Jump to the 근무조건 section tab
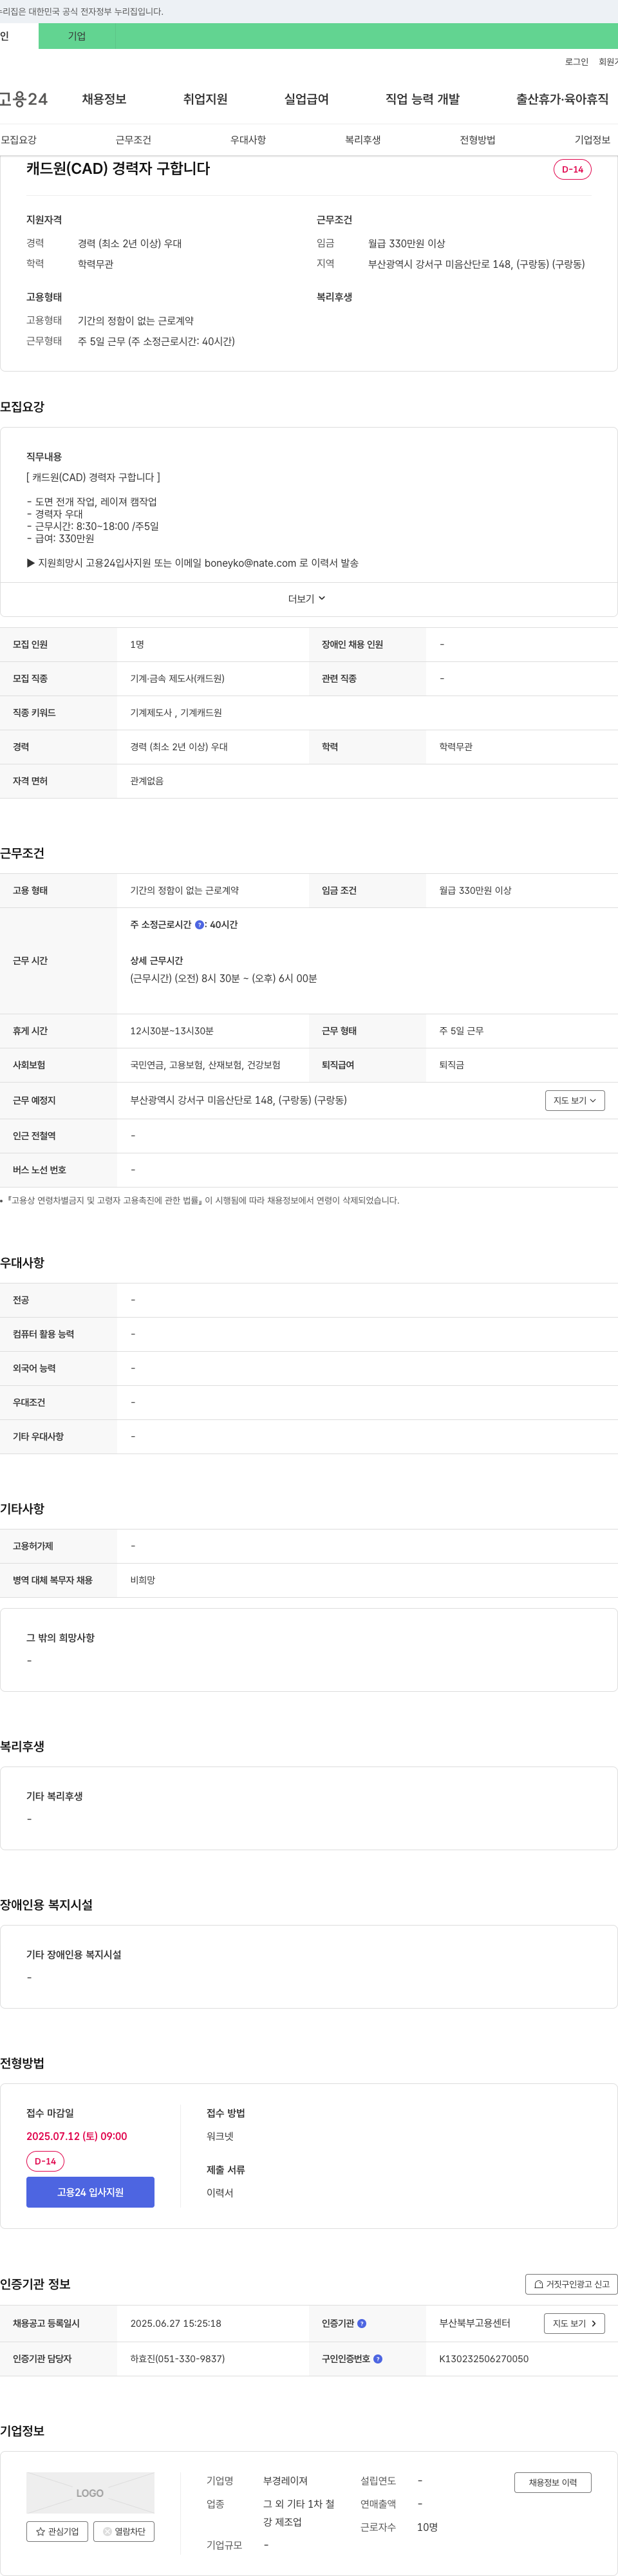The width and height of the screenshot is (618, 2576). click(x=133, y=140)
